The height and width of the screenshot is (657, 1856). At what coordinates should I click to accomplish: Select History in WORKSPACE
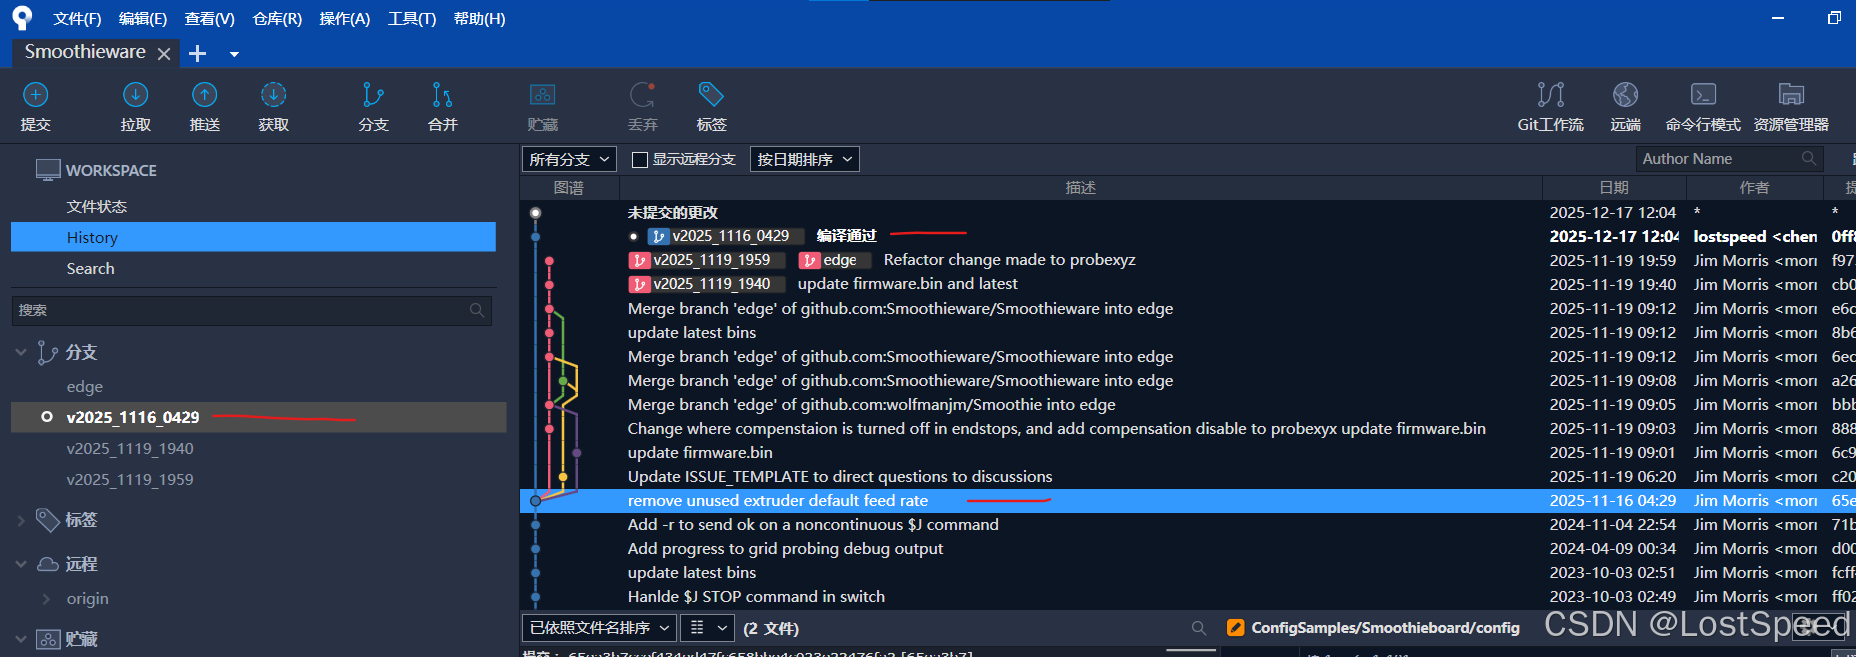pos(254,237)
